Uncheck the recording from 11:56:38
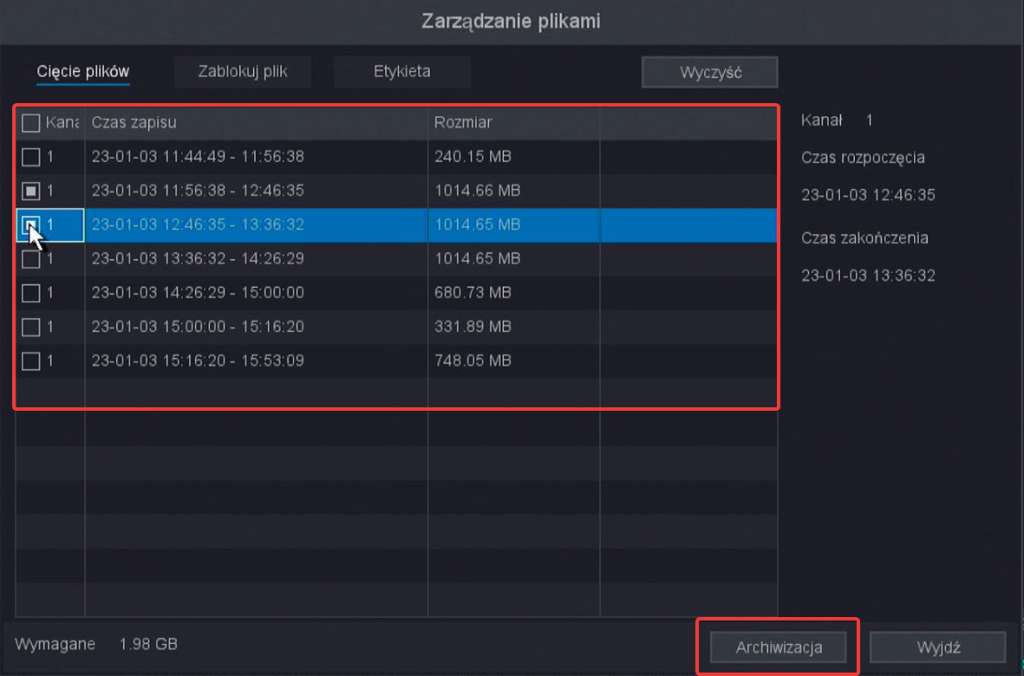This screenshot has height=676, width=1024. coord(29,191)
